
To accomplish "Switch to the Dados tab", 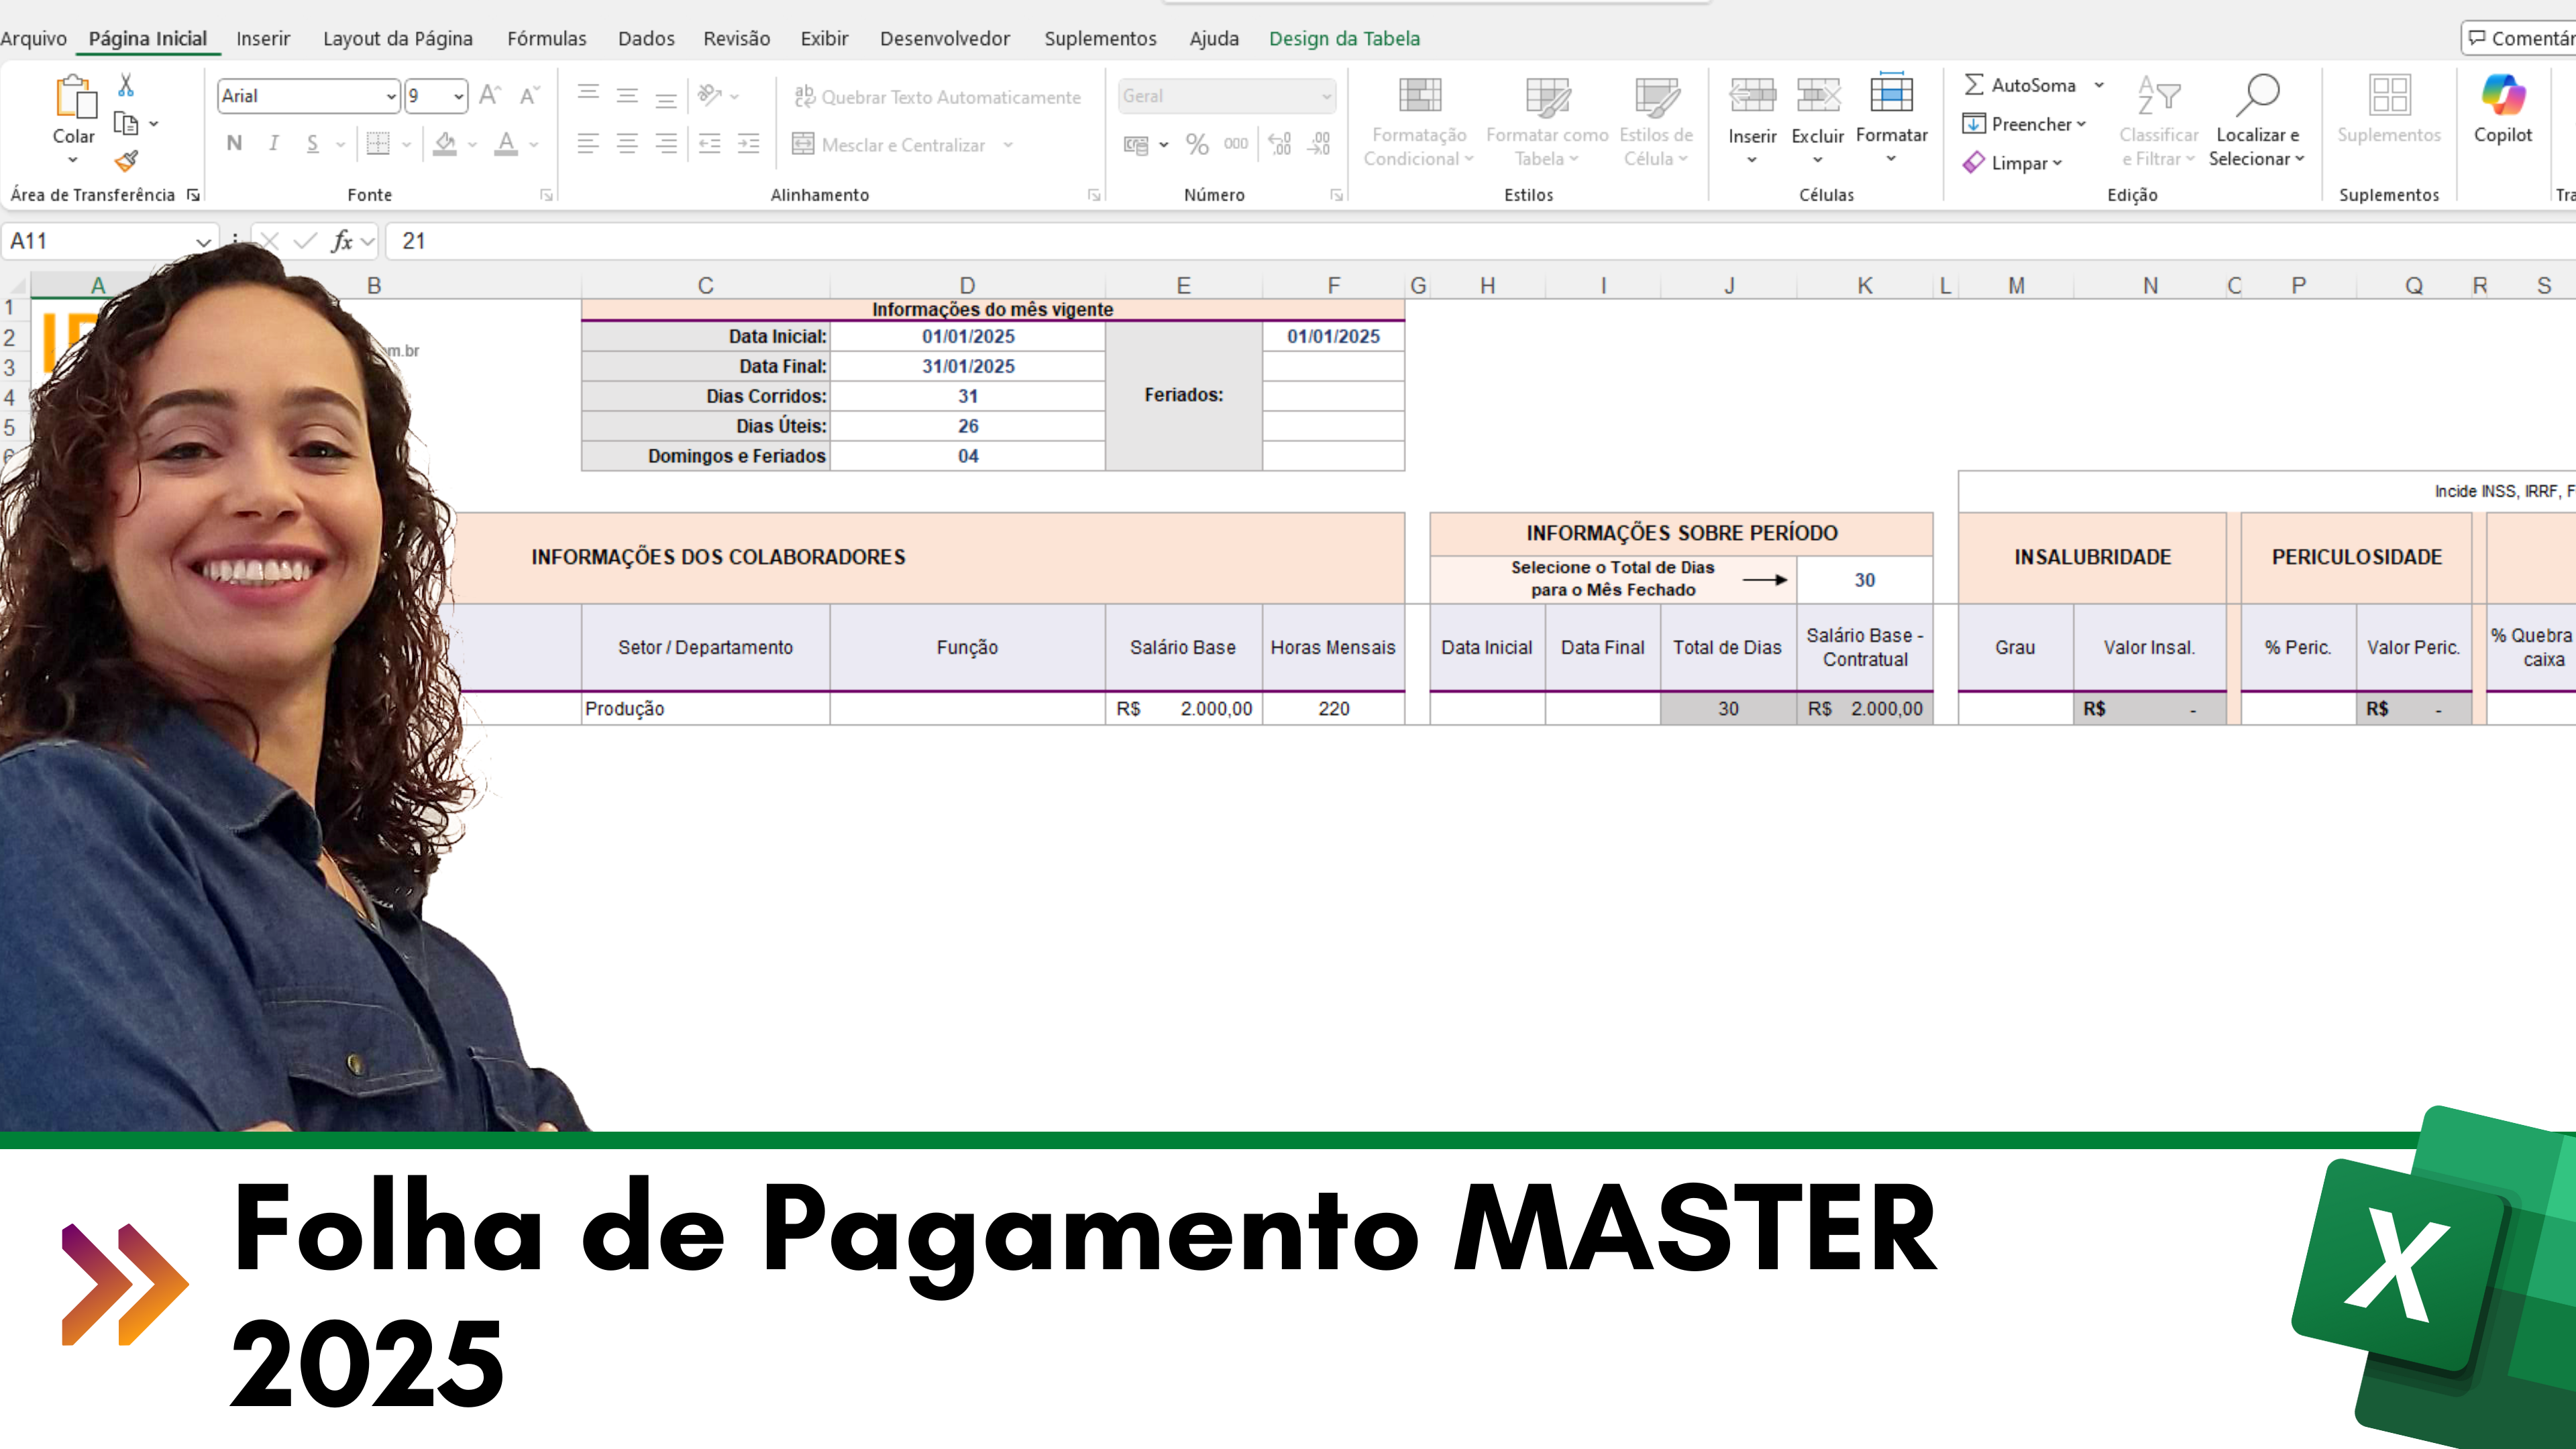I will click(x=646, y=38).
